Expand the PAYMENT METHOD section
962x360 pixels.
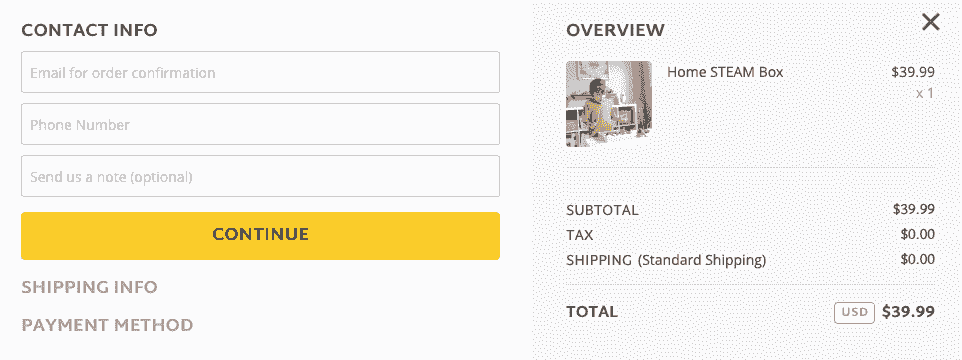coord(107,324)
